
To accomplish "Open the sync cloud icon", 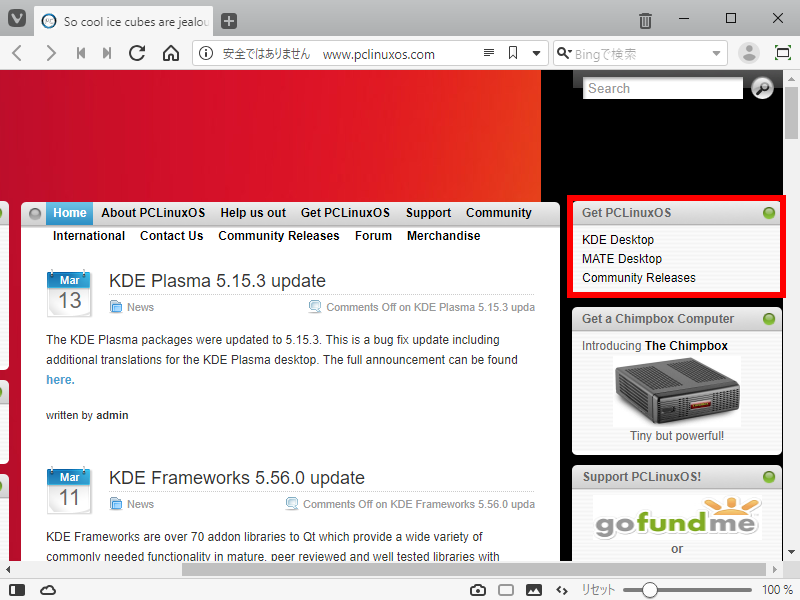I will (48, 590).
